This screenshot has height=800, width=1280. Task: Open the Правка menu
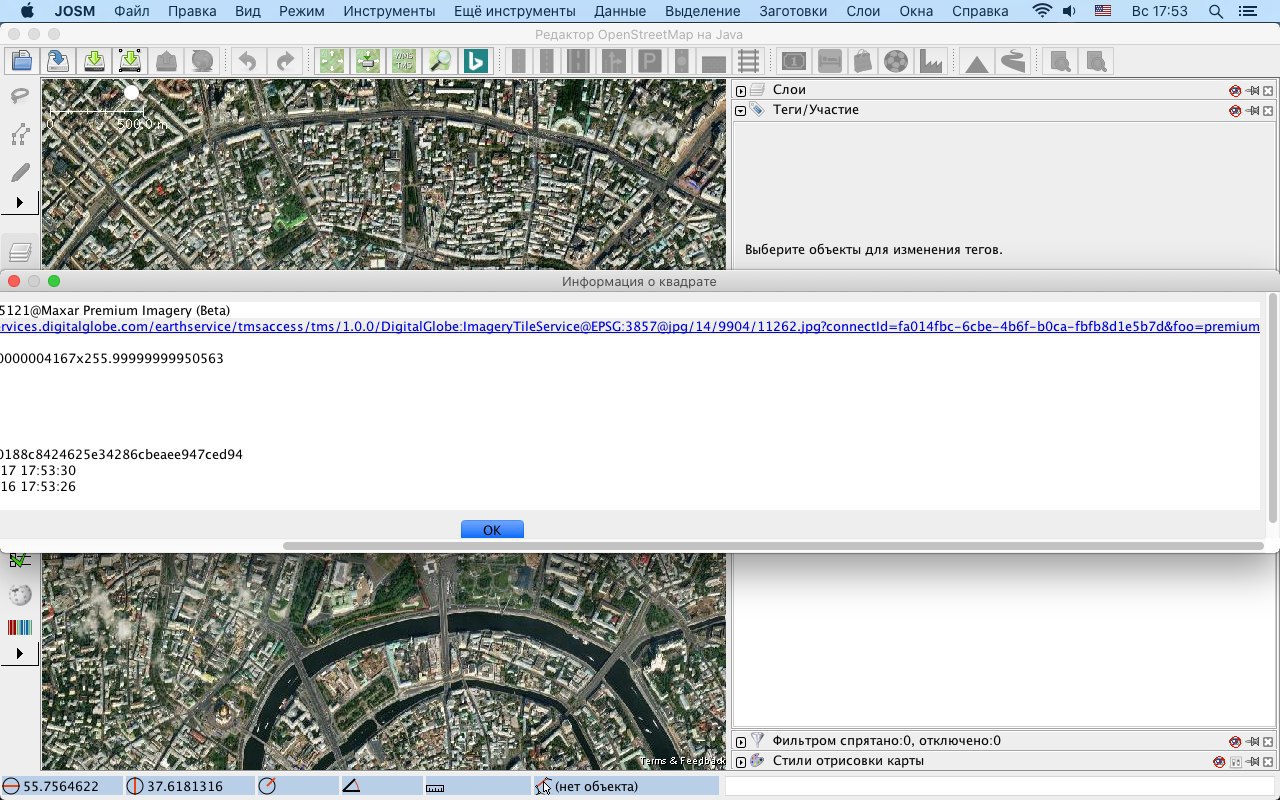192,11
